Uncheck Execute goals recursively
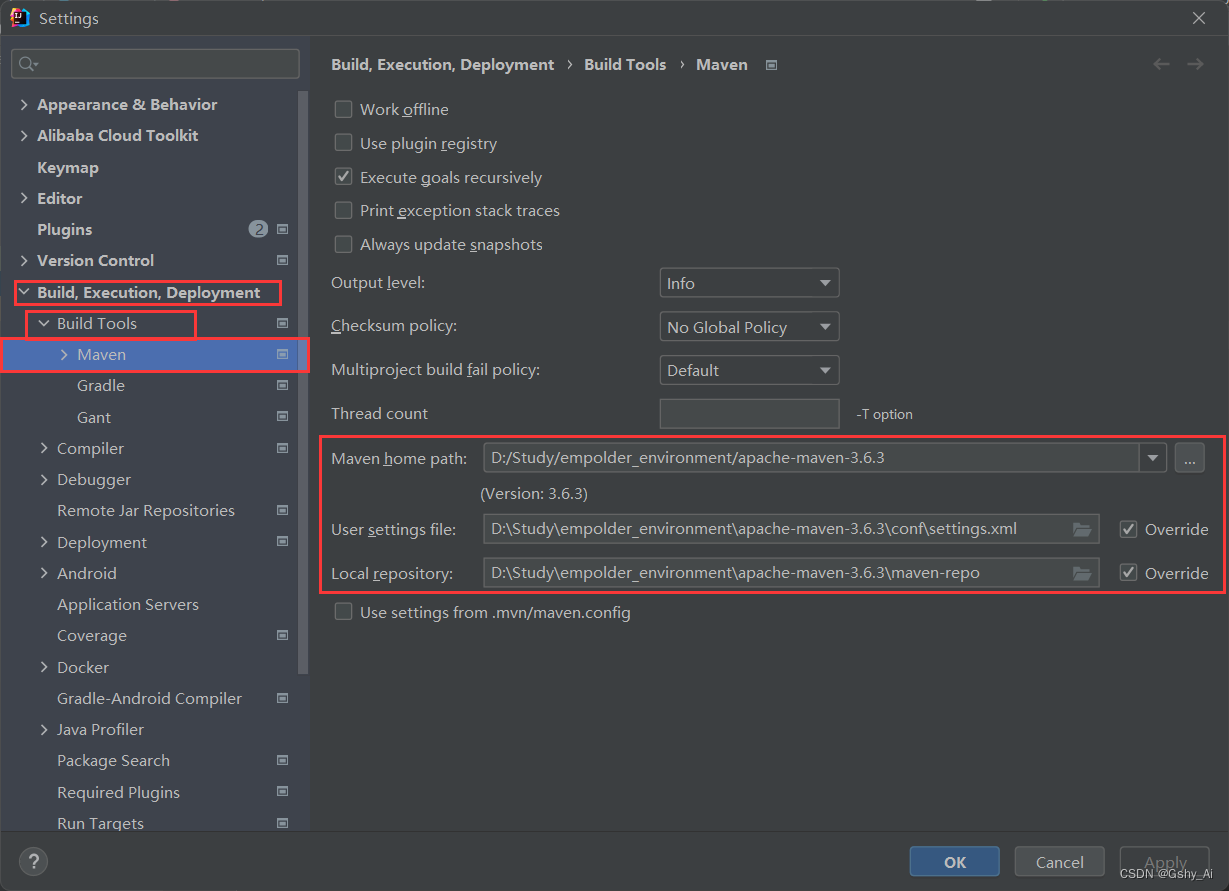The height and width of the screenshot is (891, 1229). (343, 177)
